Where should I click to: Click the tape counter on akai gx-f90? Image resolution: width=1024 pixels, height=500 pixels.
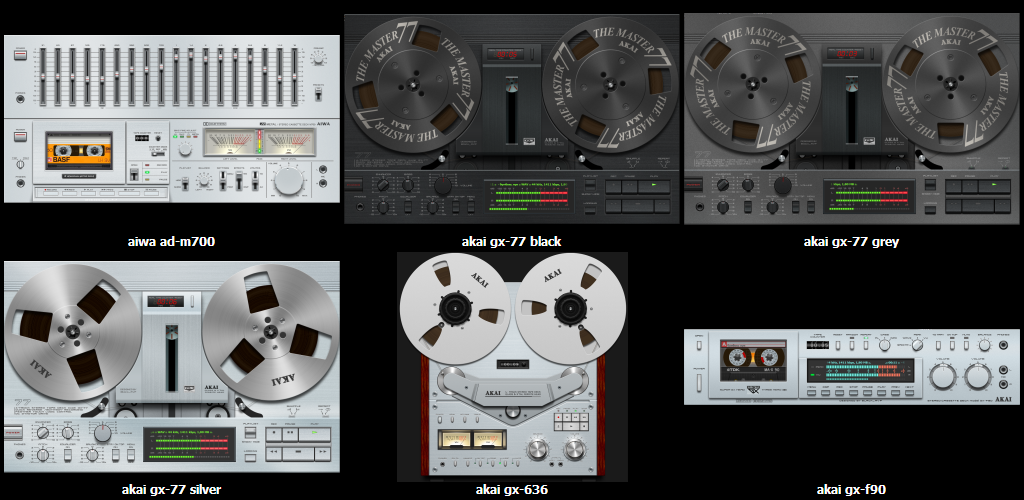818,345
